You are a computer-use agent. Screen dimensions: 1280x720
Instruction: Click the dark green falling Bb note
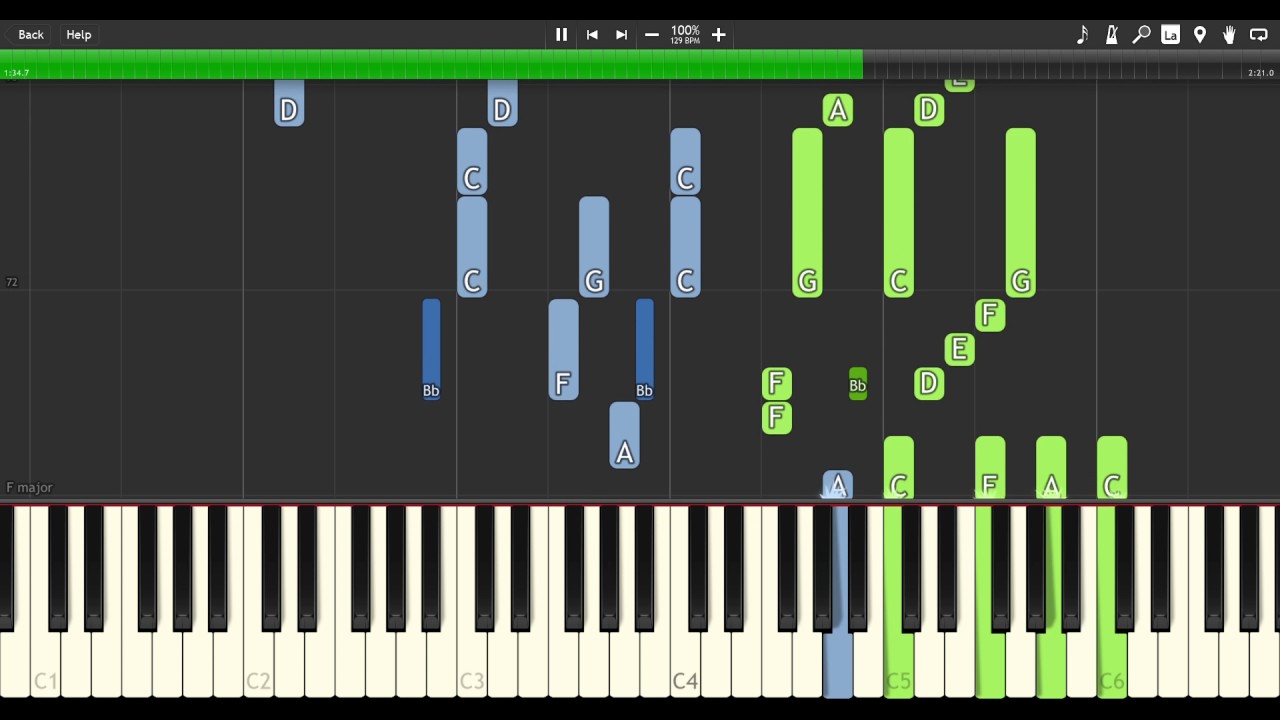click(x=857, y=384)
